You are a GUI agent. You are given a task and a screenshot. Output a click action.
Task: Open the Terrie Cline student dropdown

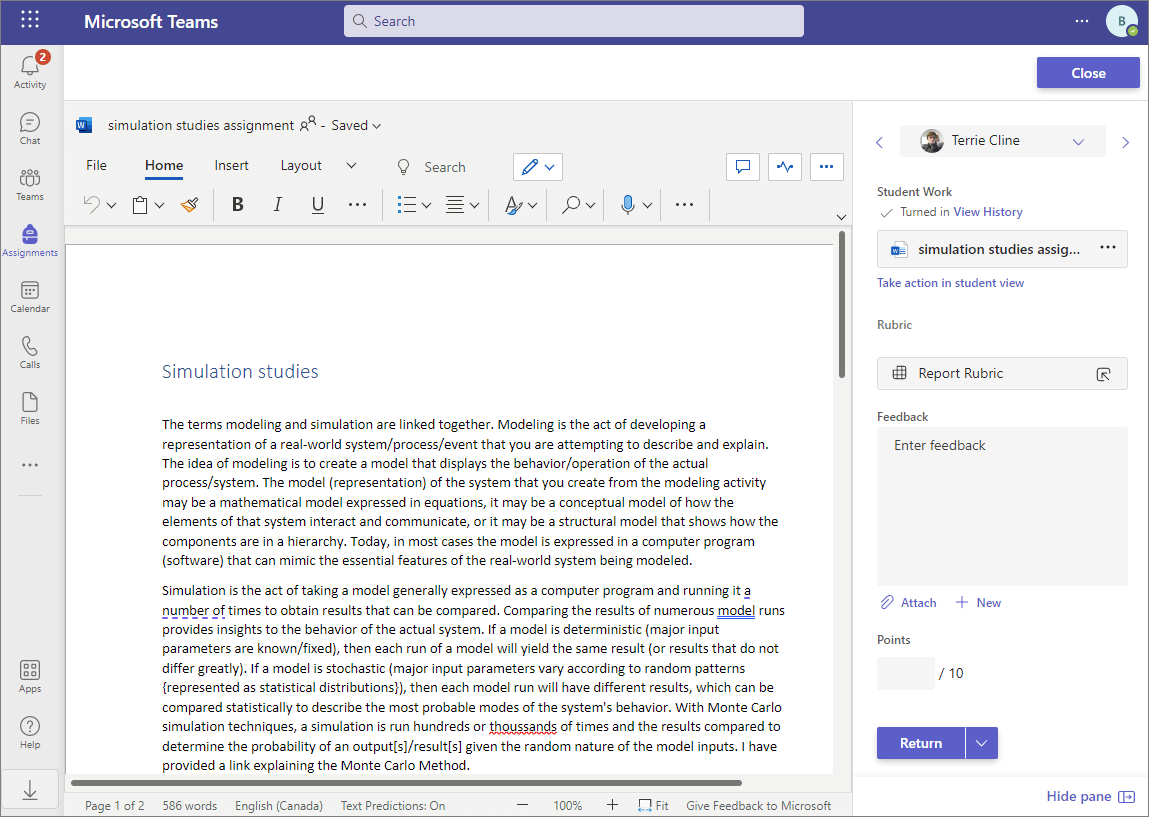click(1078, 141)
